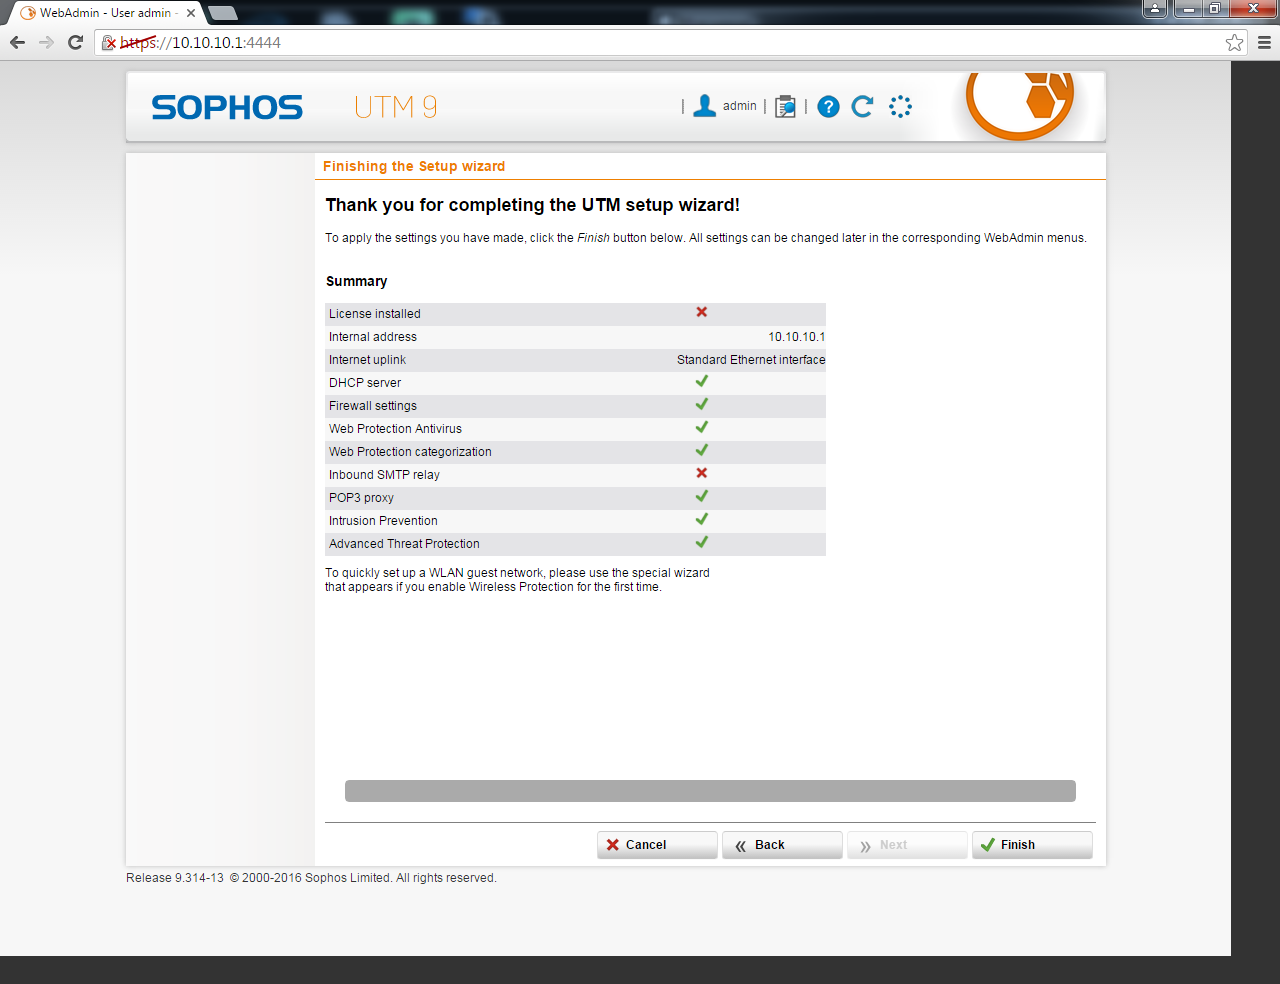Open a new browser tab
The width and height of the screenshot is (1280, 984).
point(223,13)
